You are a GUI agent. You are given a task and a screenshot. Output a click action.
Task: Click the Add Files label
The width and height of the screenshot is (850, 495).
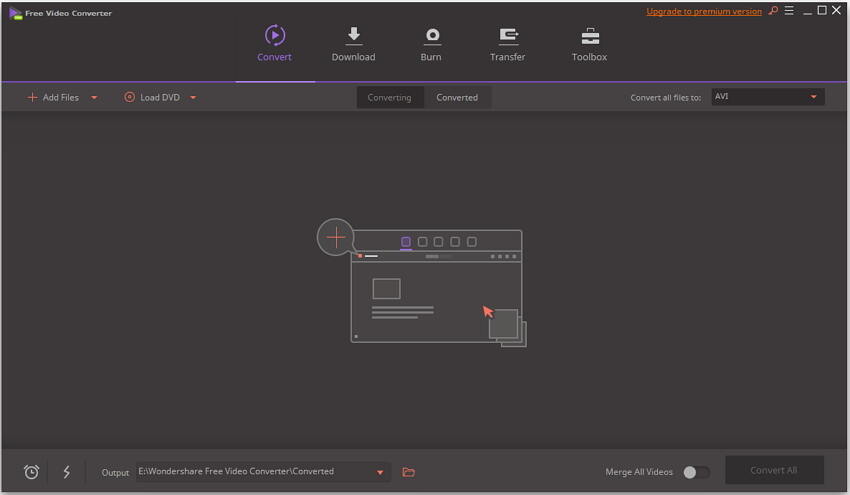(x=61, y=98)
